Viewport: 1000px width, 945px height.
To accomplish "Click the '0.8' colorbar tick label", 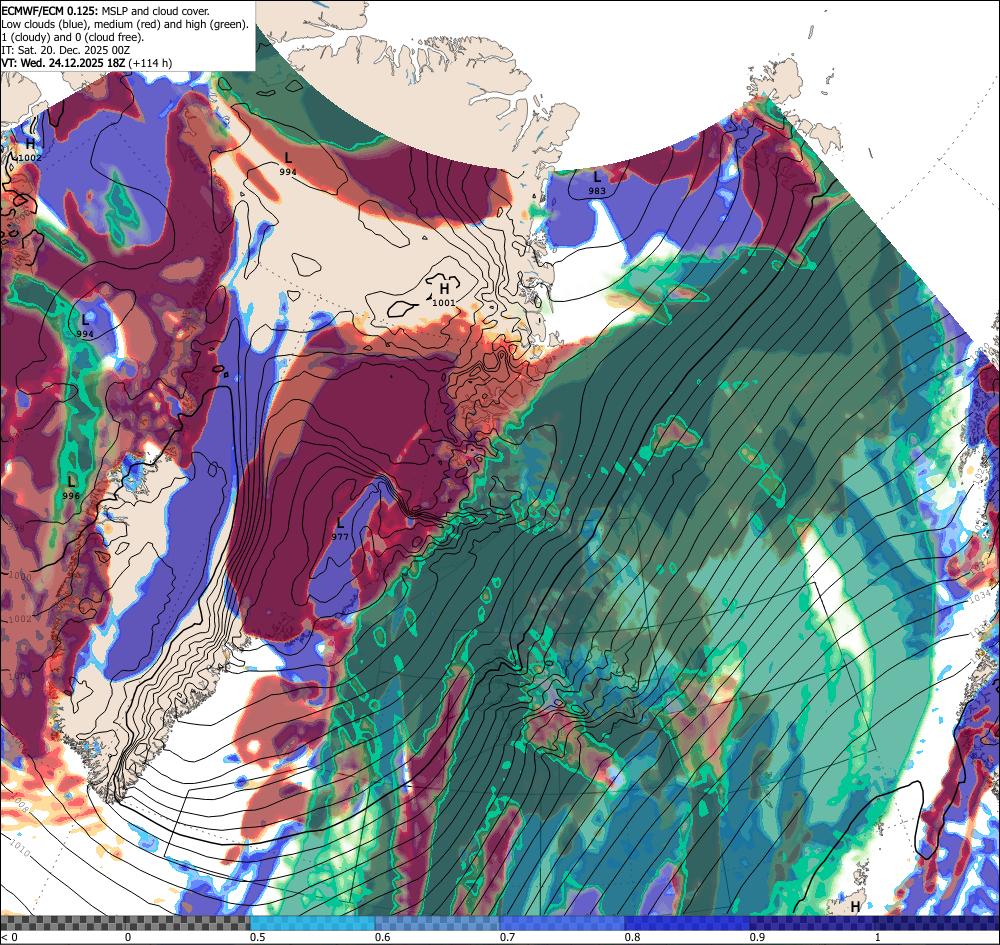I will [632, 937].
